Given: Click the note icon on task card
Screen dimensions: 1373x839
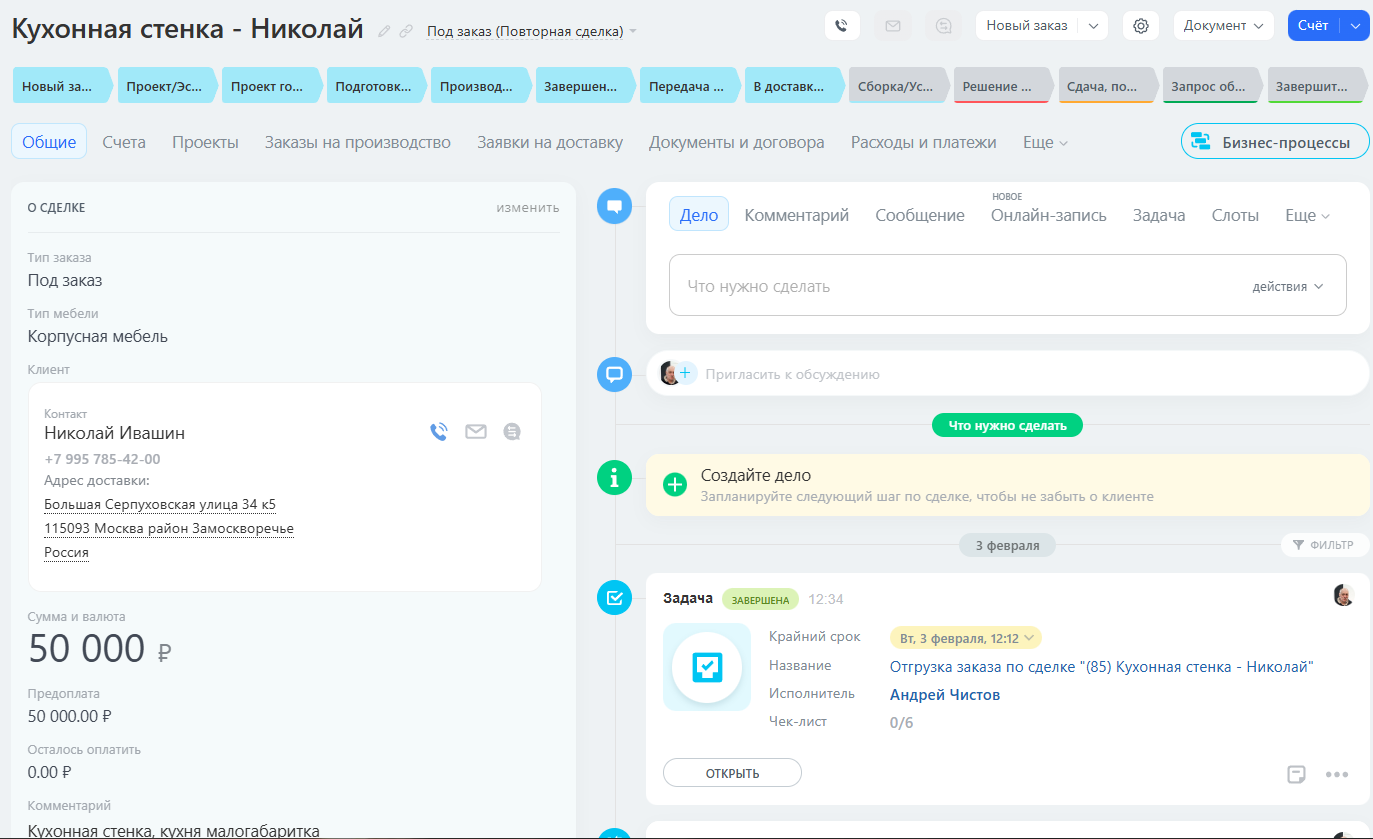Looking at the screenshot, I should pyautogui.click(x=1296, y=774).
